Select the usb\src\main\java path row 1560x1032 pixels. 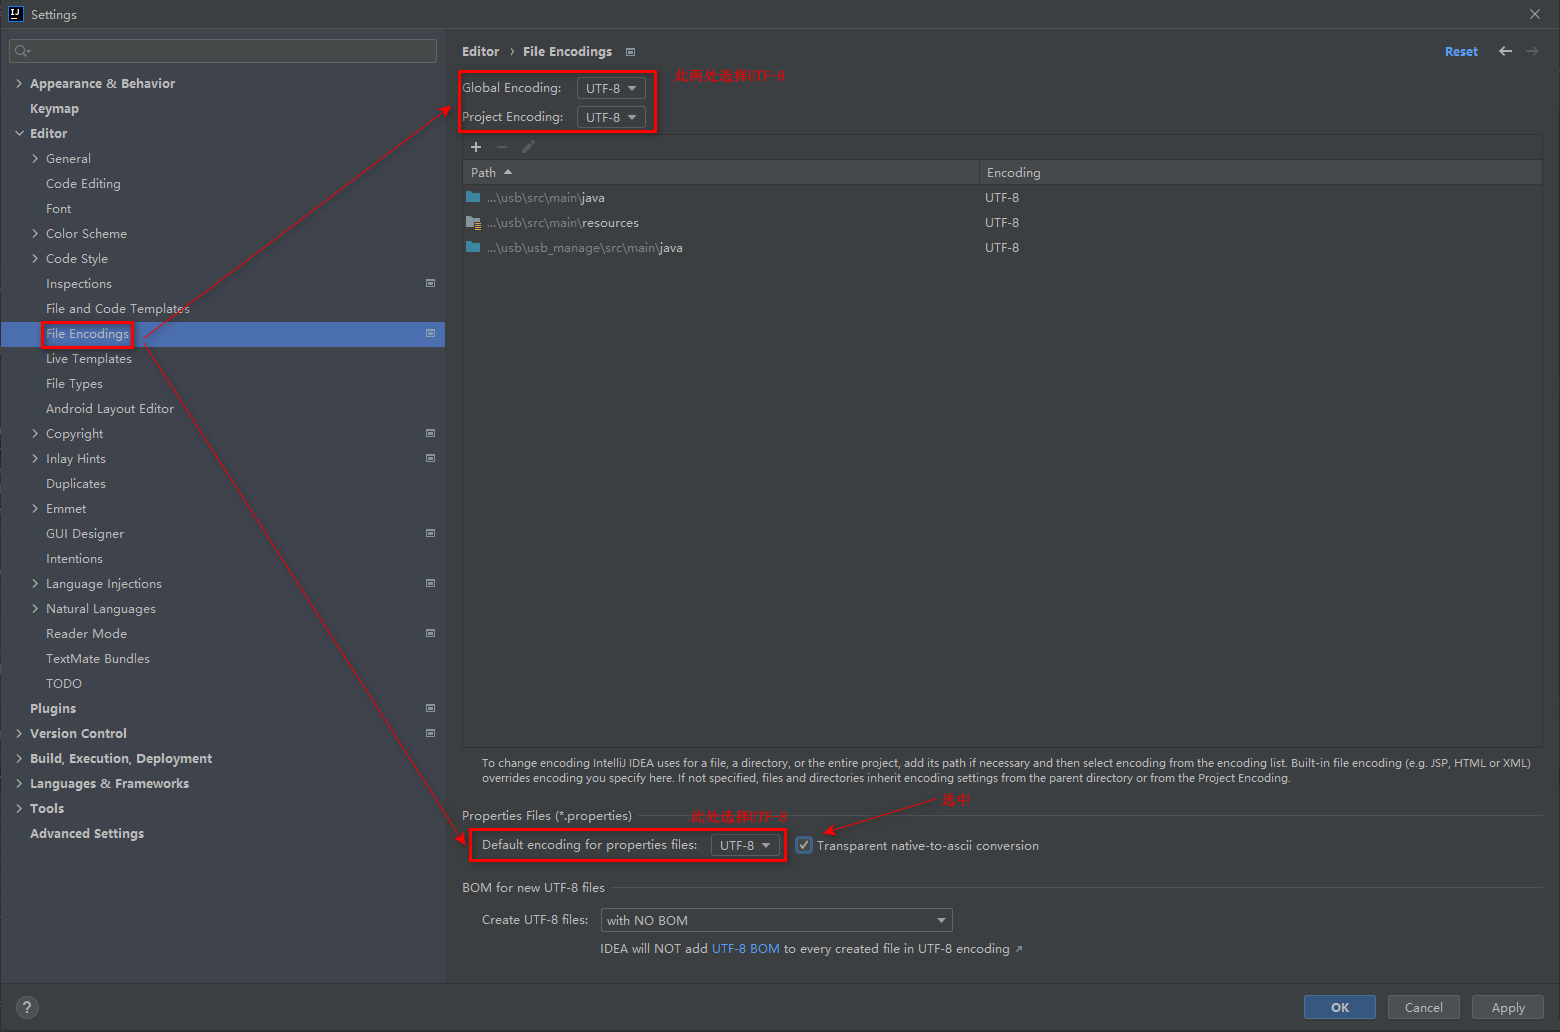click(x=1002, y=197)
